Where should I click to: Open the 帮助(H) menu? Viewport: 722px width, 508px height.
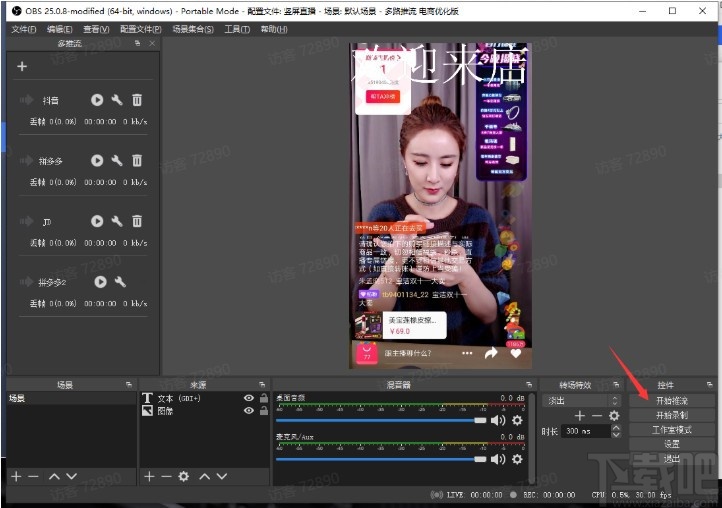(x=274, y=29)
